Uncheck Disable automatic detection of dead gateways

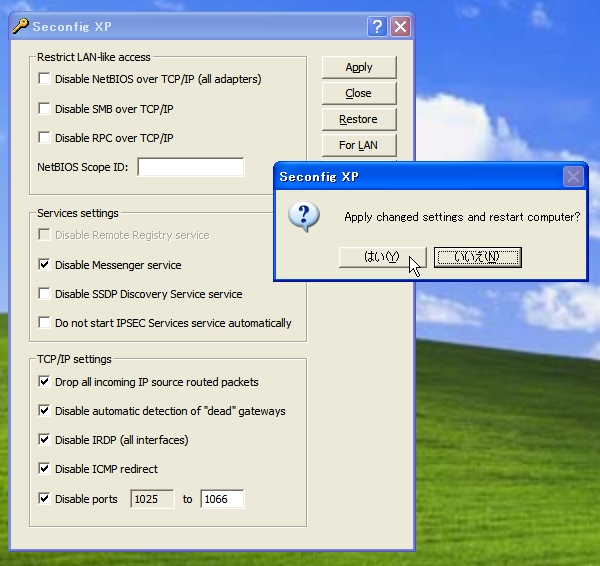pos(44,411)
